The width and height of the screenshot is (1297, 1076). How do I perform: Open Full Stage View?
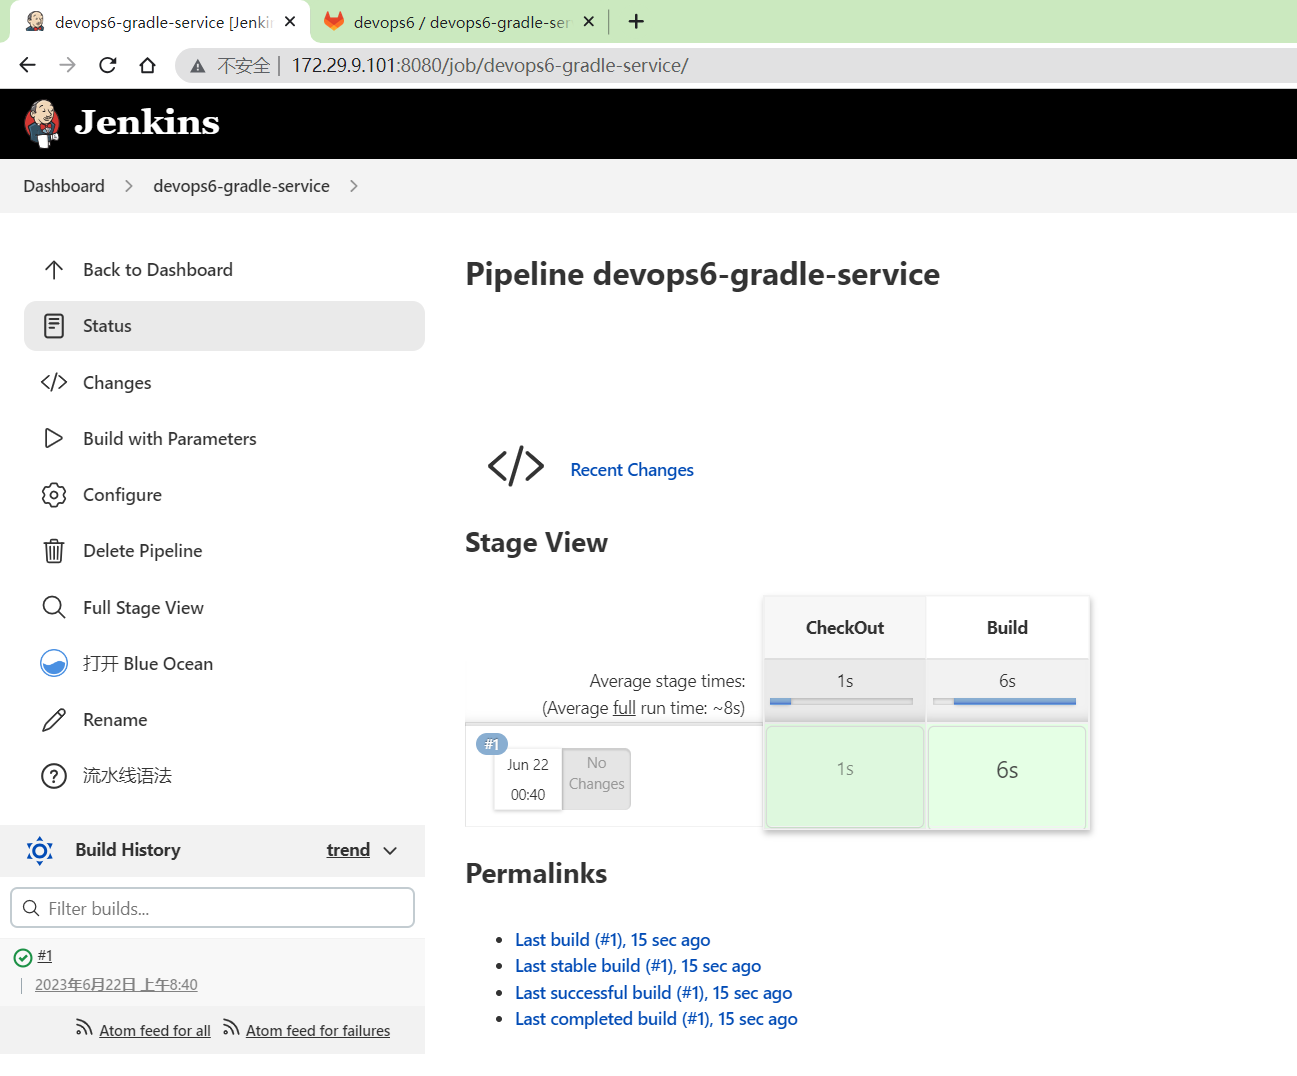tap(224, 607)
